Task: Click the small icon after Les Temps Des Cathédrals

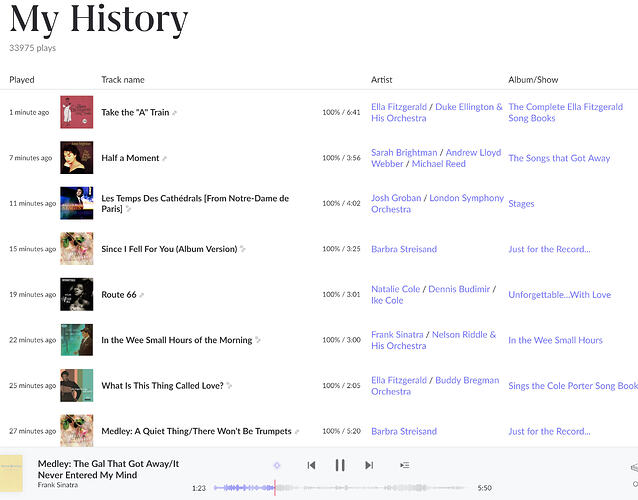Action: point(128,209)
